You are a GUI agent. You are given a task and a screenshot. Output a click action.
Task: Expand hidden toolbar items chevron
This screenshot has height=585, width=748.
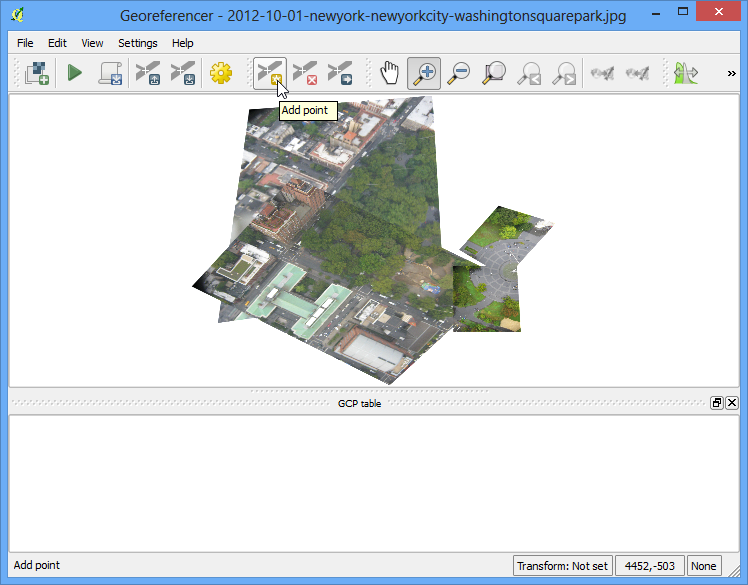(731, 73)
